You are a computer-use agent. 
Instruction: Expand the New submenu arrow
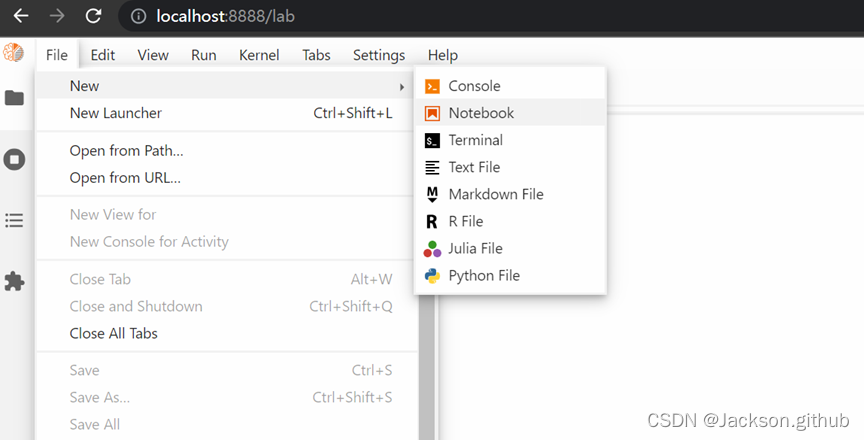[401, 86]
